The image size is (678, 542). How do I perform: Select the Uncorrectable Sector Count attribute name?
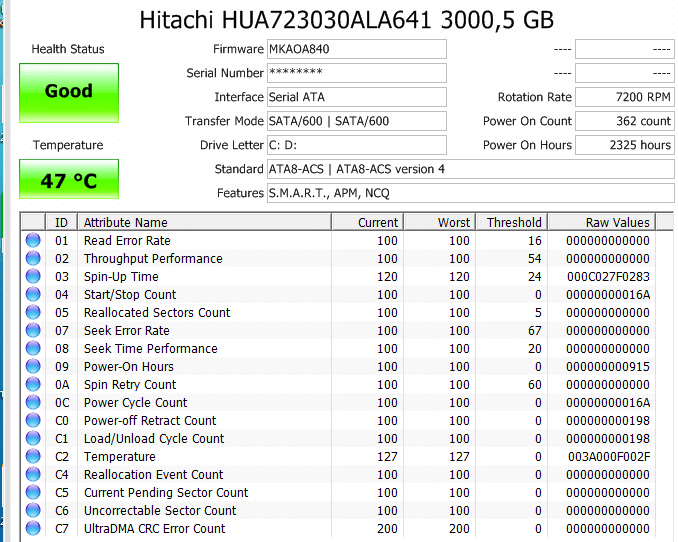click(x=160, y=510)
